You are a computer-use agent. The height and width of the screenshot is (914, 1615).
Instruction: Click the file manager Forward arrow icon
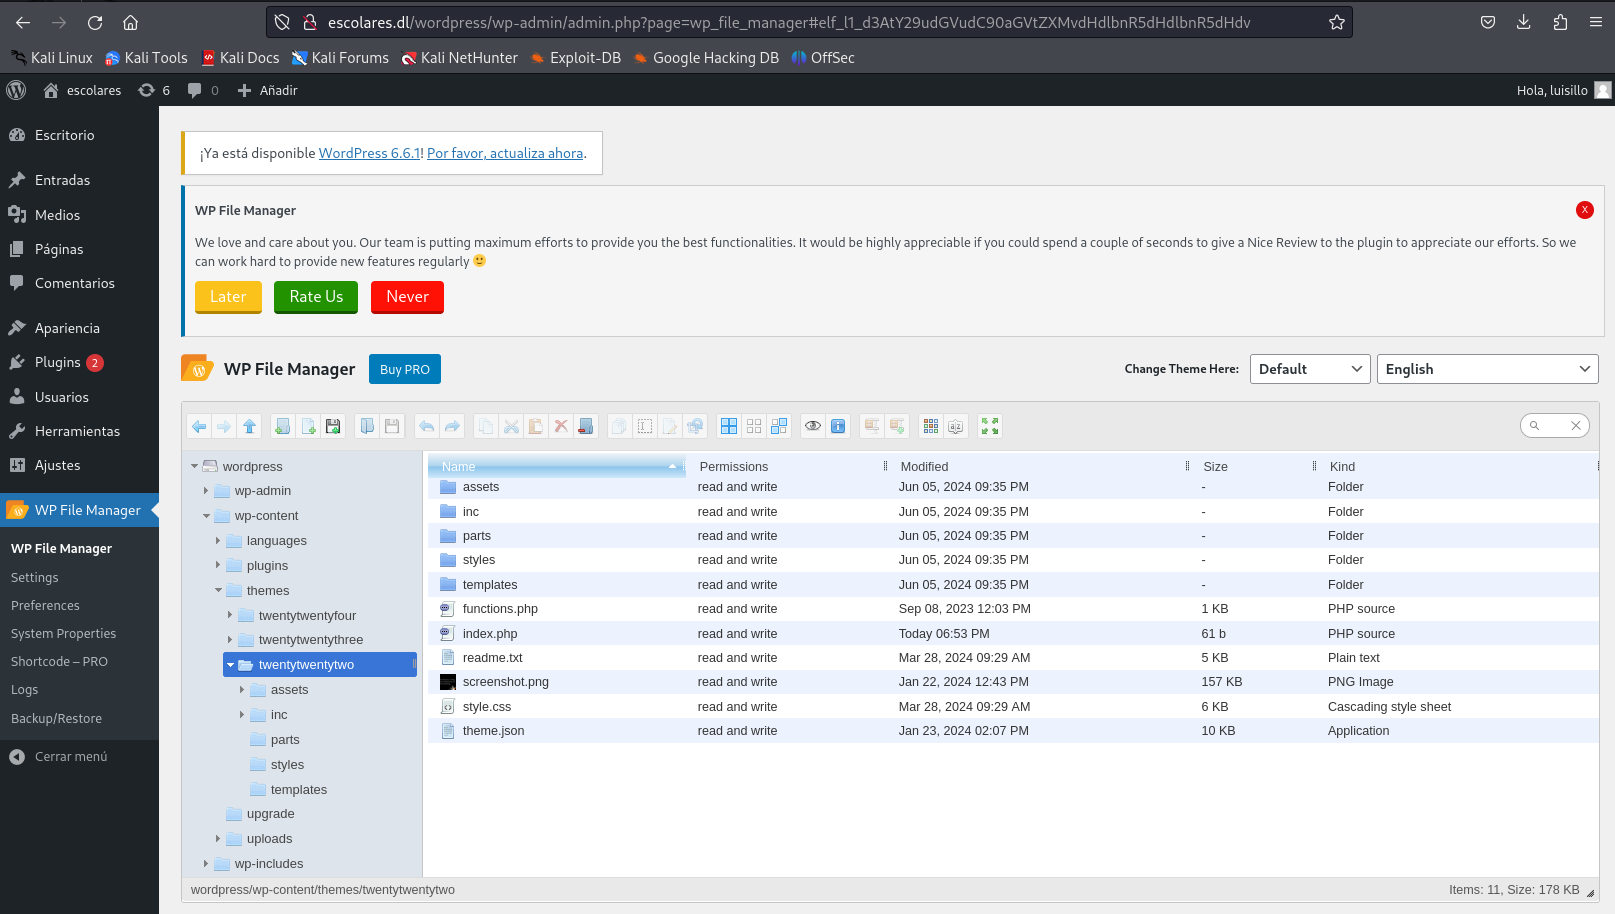click(224, 426)
